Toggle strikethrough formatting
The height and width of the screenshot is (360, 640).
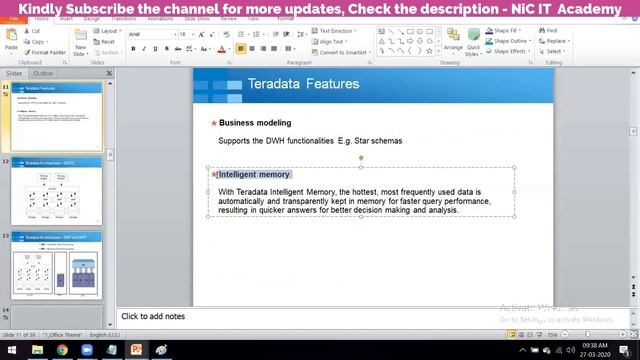point(178,49)
